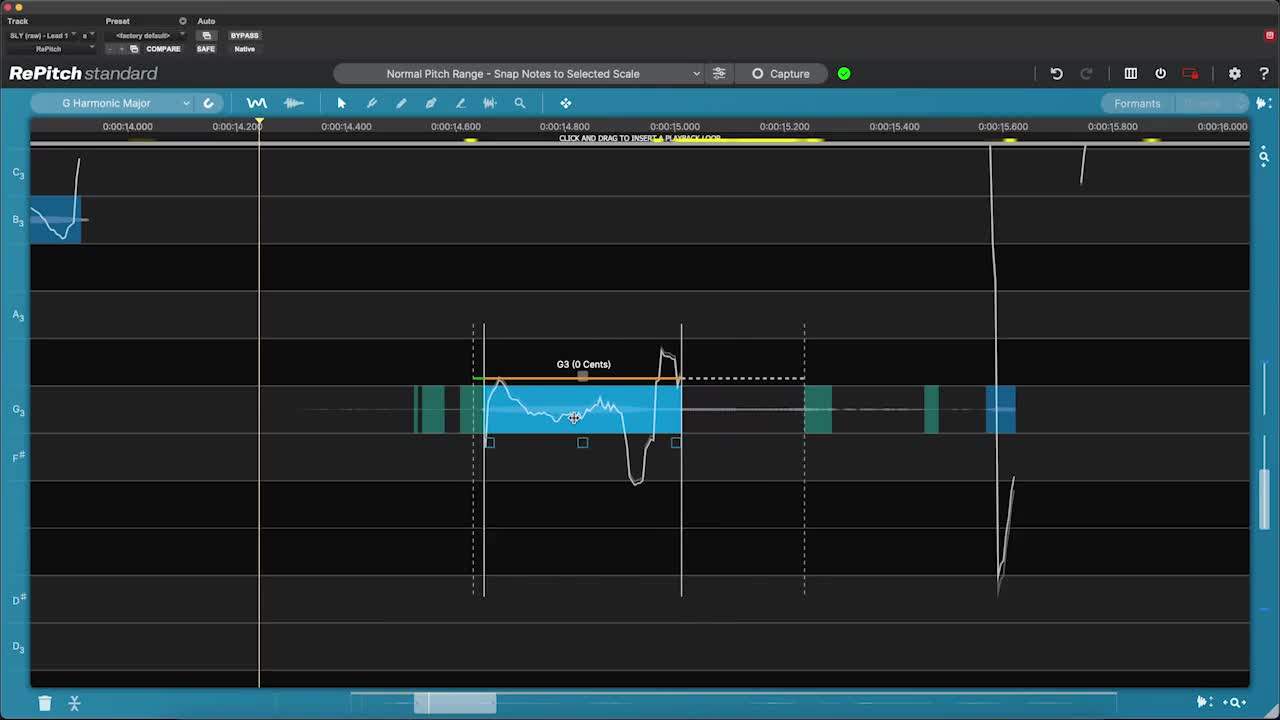
Task: Click the four-way move tool icon
Action: click(566, 103)
